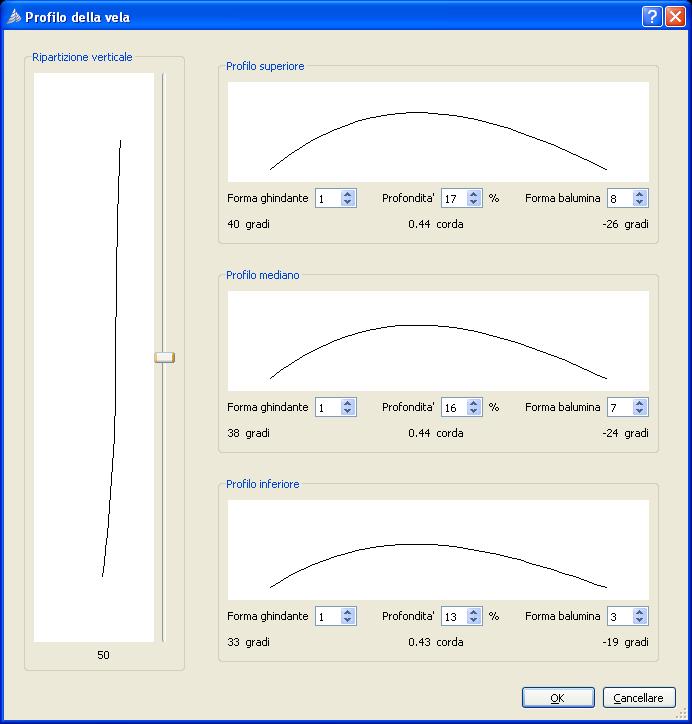The width and height of the screenshot is (692, 724).
Task: Click the sail application icon in title bar
Action: (12, 17)
